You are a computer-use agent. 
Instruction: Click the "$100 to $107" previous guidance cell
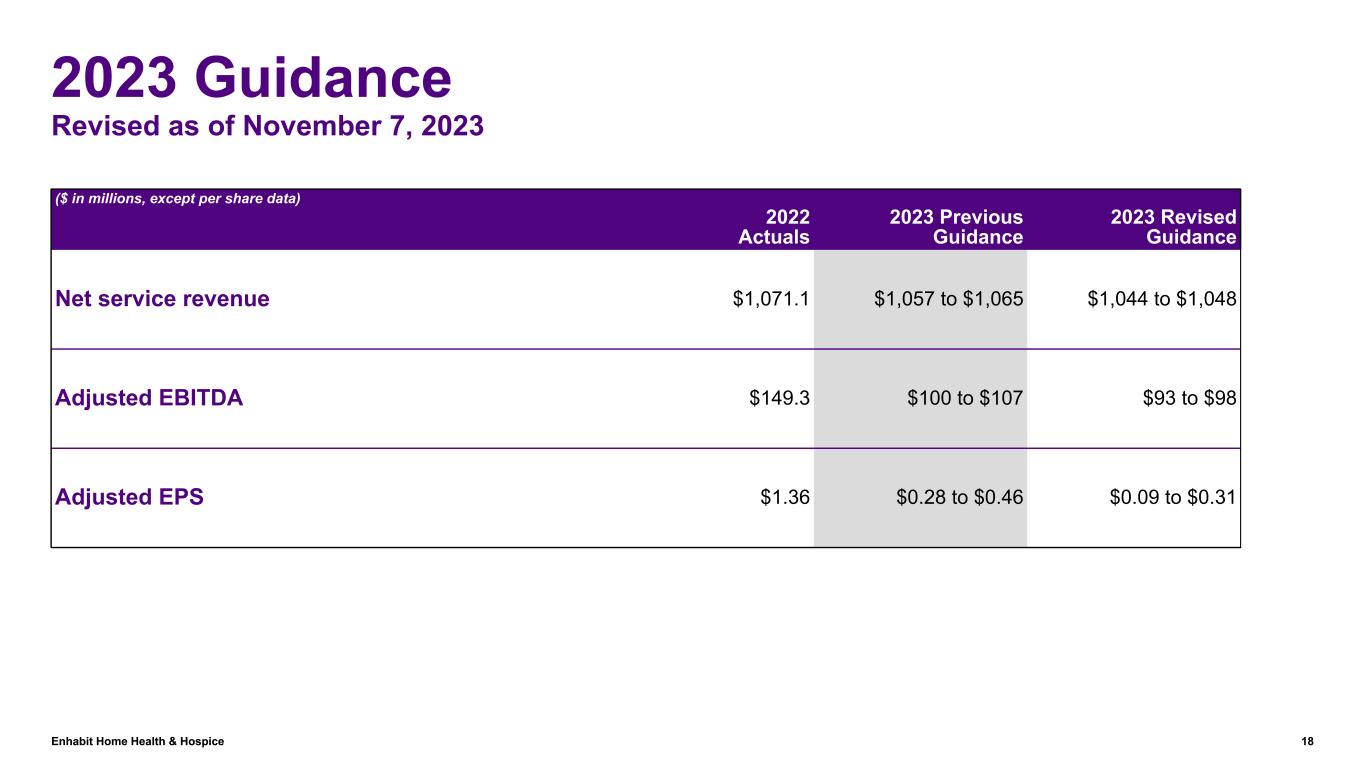tap(965, 398)
